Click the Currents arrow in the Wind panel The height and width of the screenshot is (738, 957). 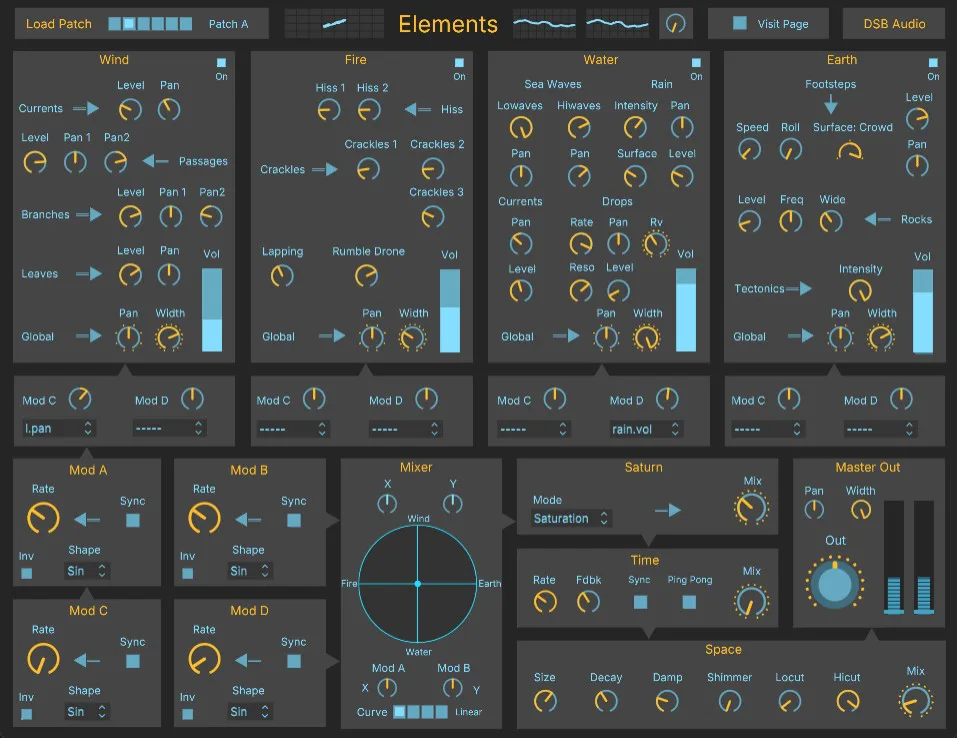pyautogui.click(x=85, y=108)
